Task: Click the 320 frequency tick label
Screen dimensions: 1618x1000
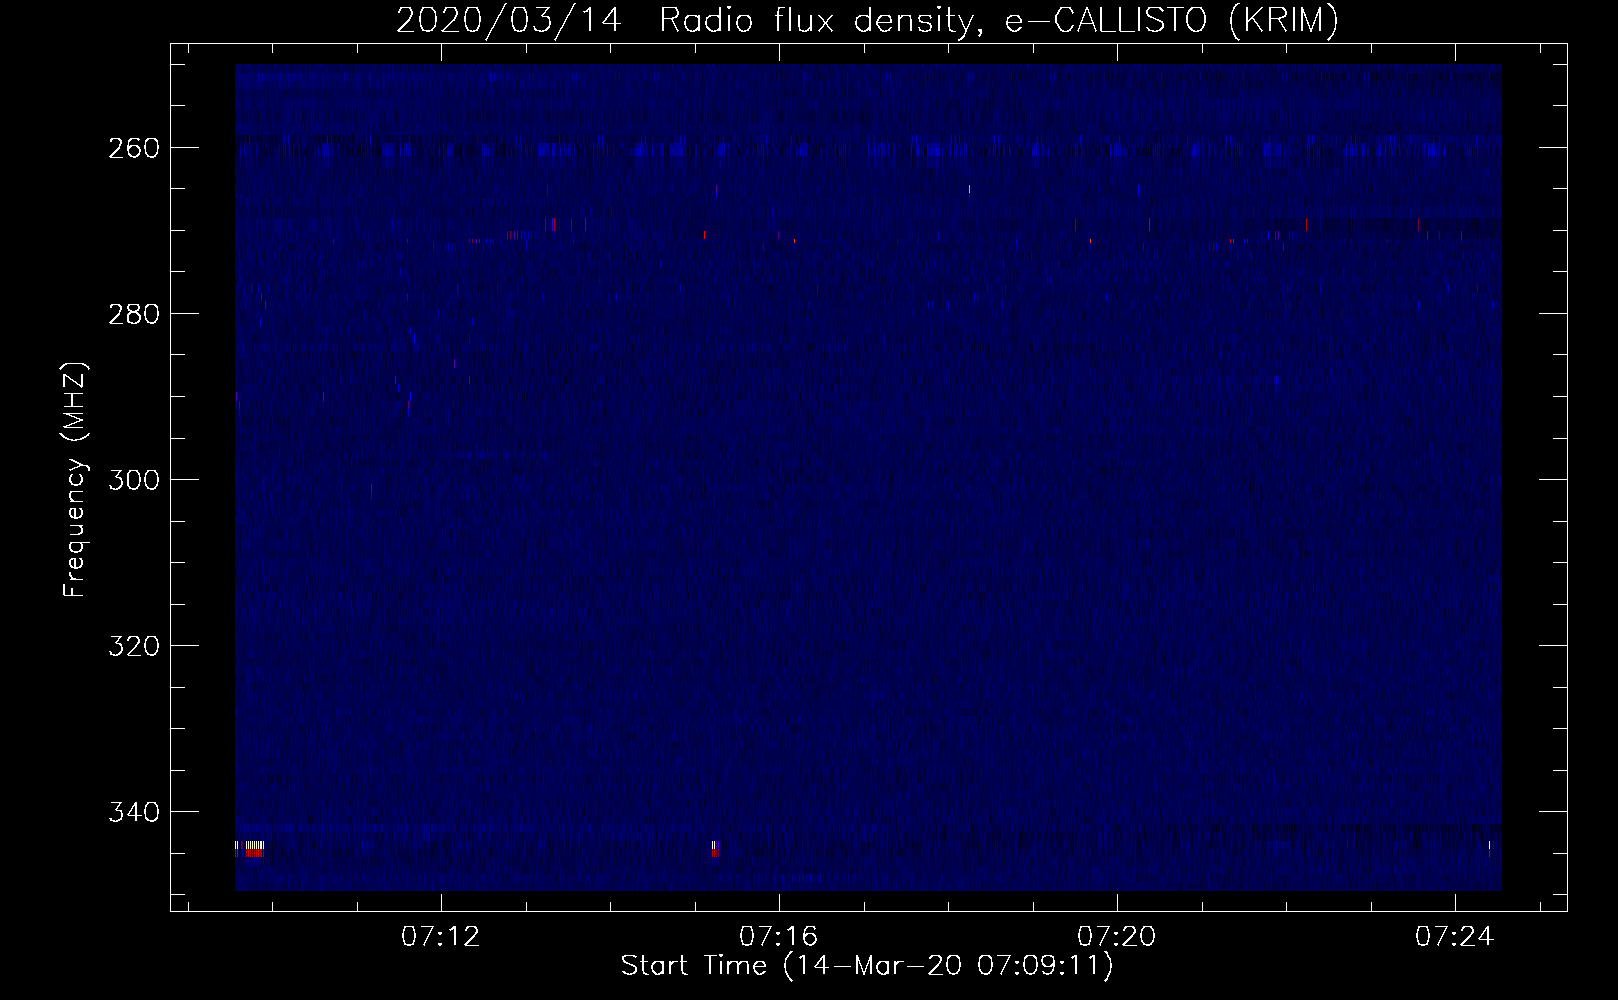Action: click(134, 646)
